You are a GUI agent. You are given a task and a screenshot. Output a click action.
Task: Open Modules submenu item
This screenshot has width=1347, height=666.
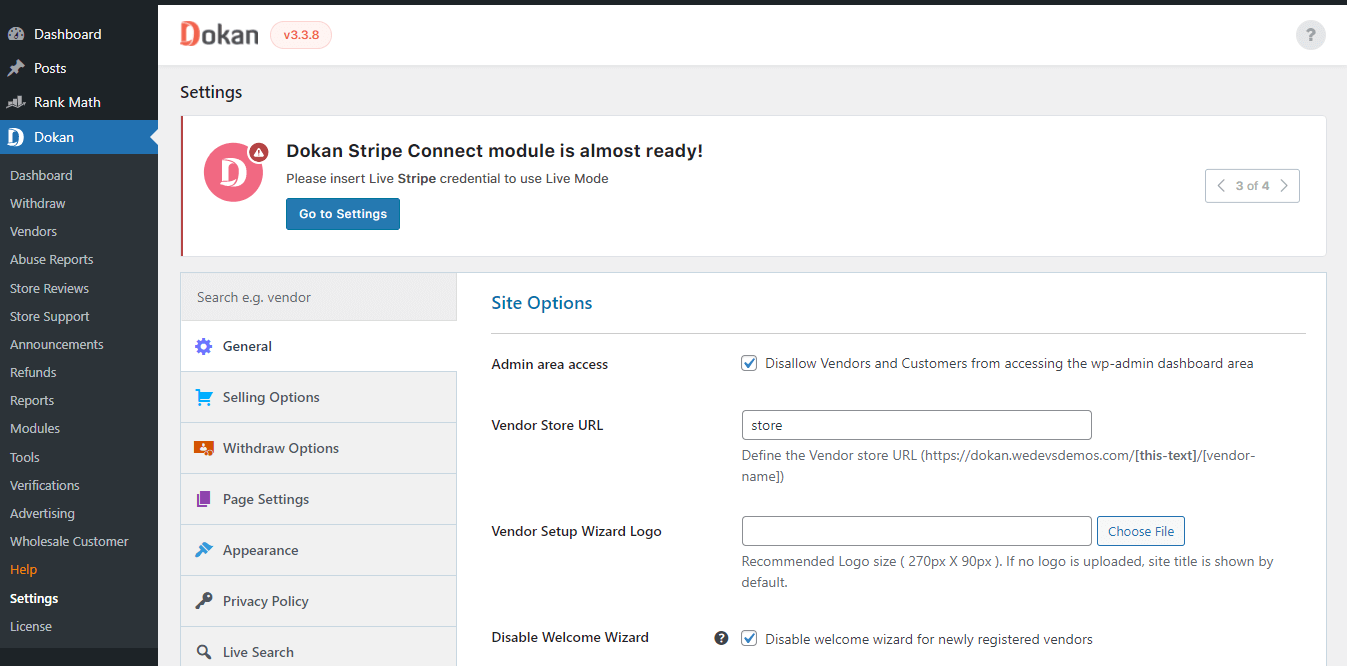[35, 428]
